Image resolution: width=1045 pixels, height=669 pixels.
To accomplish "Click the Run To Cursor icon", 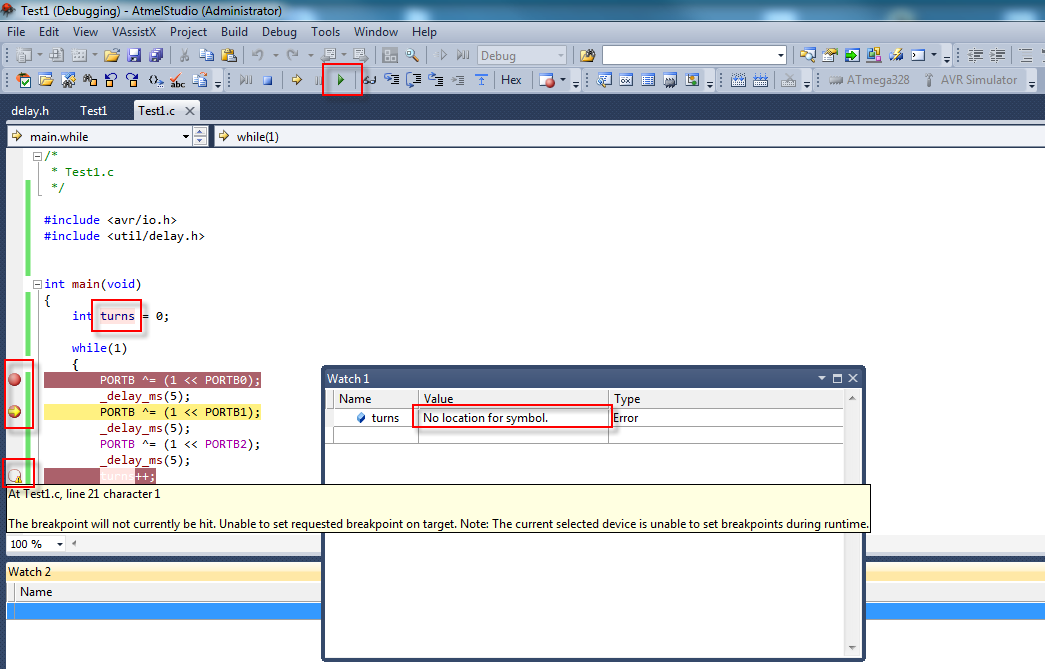I will (x=457, y=80).
